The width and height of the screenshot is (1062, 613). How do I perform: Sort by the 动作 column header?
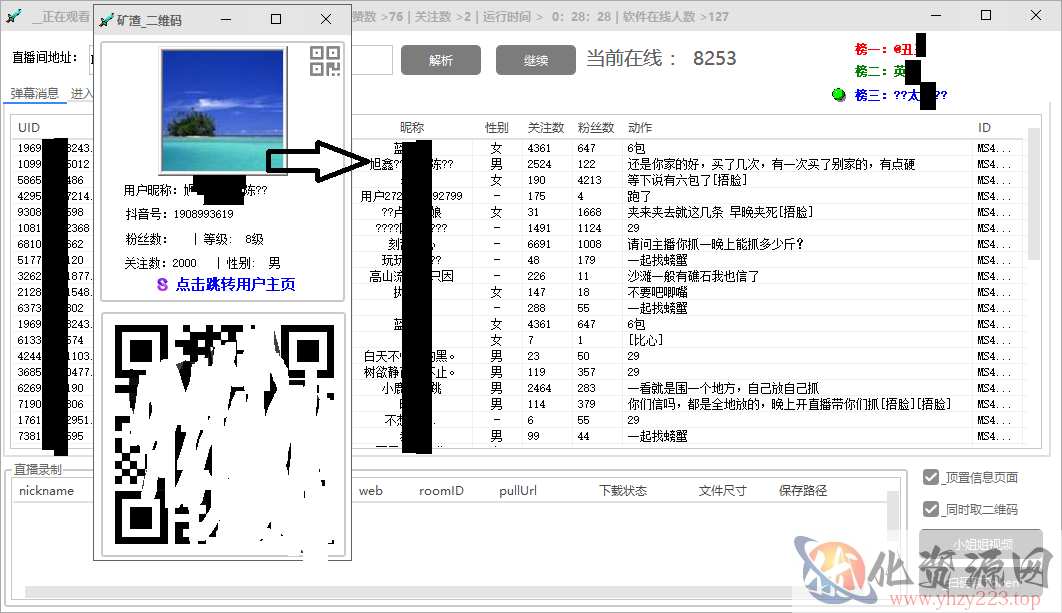click(640, 127)
